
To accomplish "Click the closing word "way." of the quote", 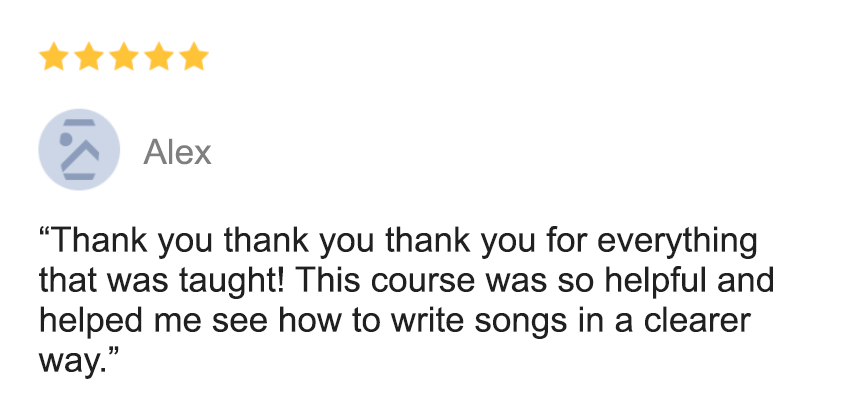I will [72, 363].
